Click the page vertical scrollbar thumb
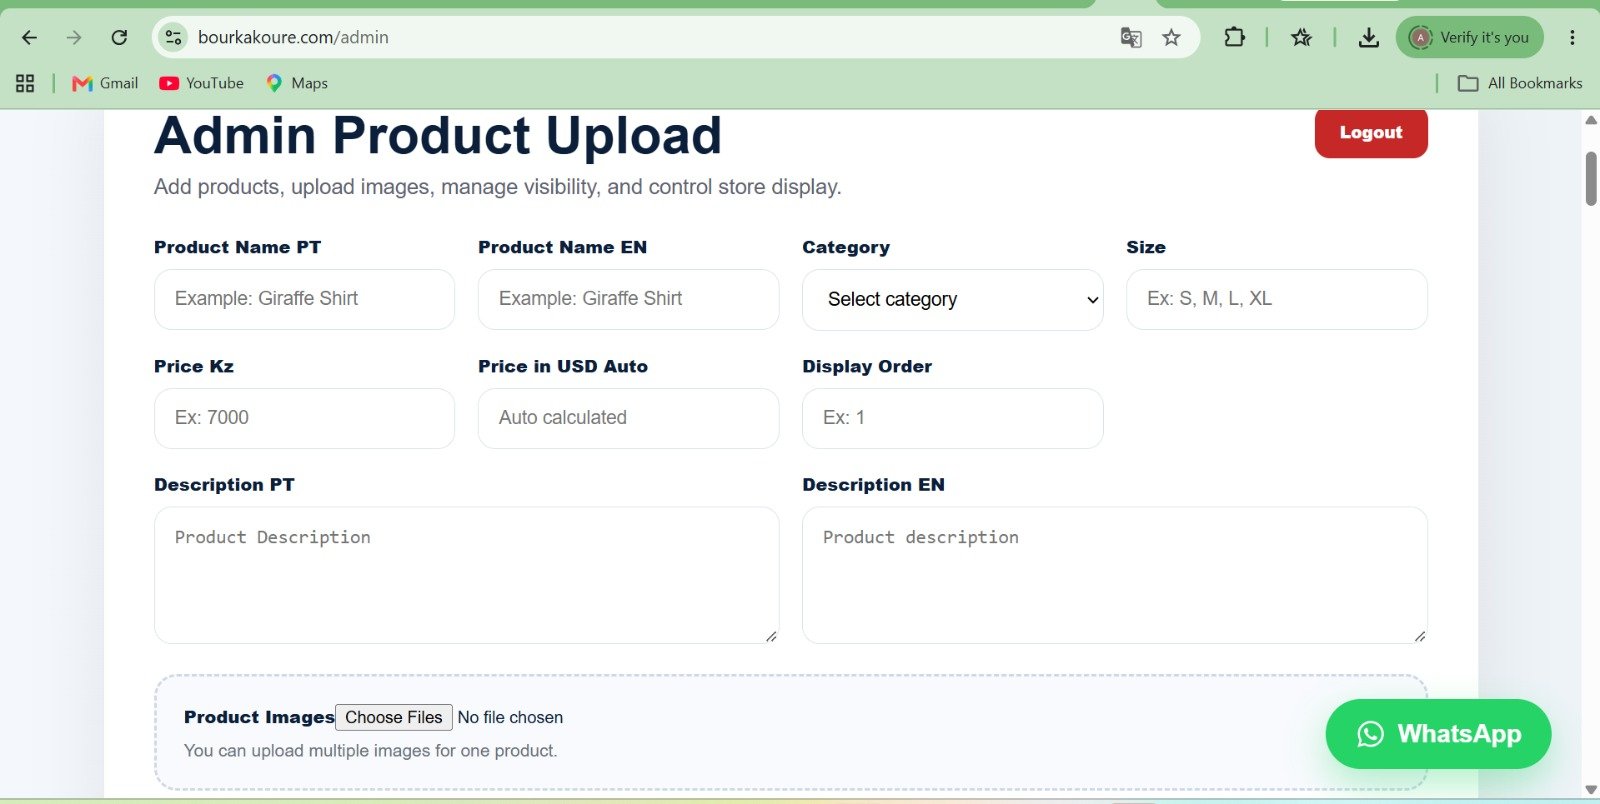1600x804 pixels. pos(1591,179)
